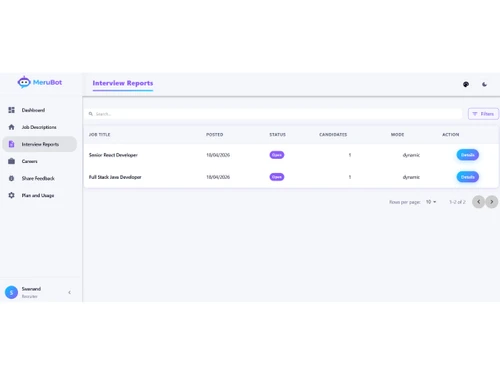
Task: View Details for Full Stack Java Developer
Action: [468, 177]
